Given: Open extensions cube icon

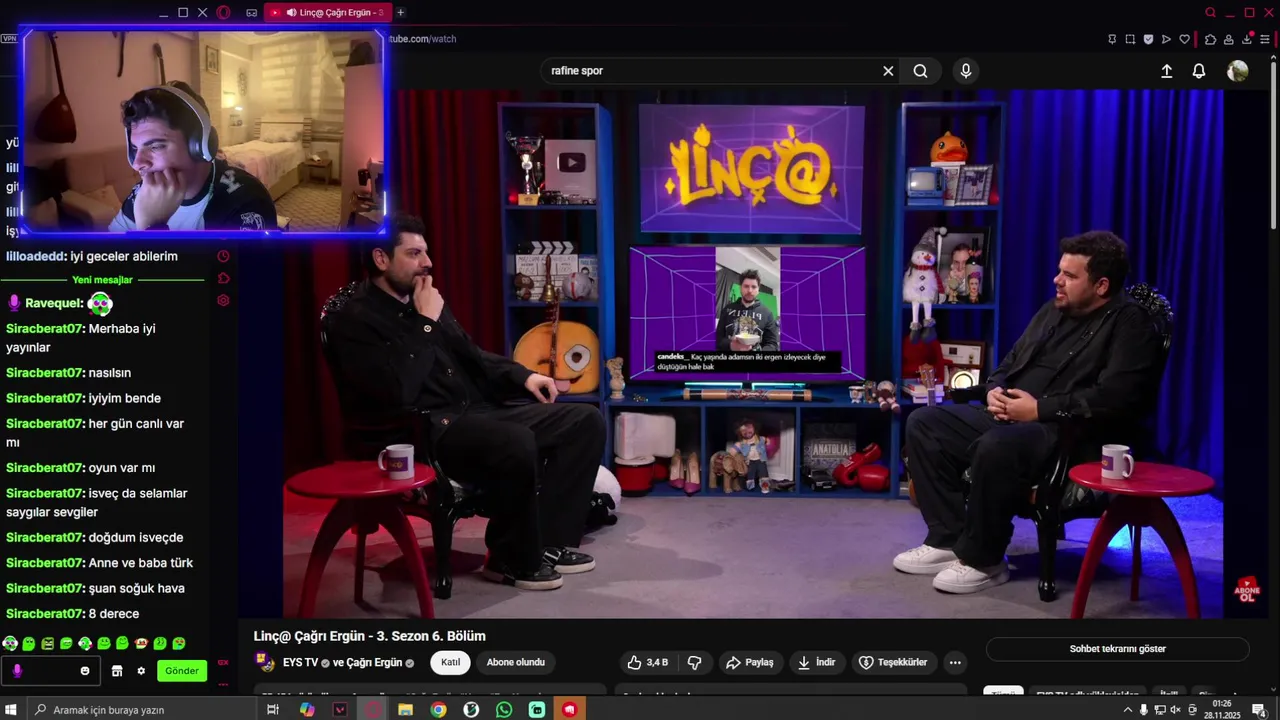Looking at the screenshot, I should point(1210,39).
